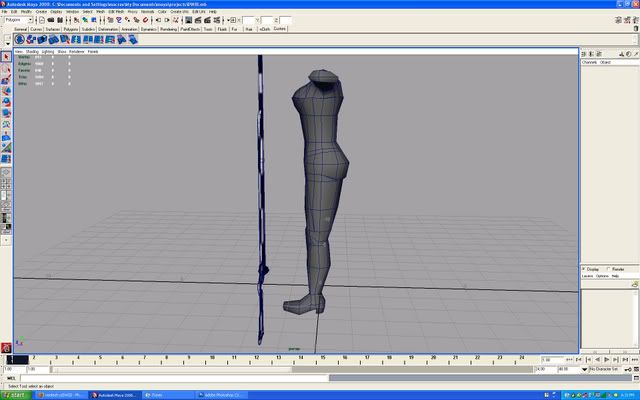
Task: Select the arrow Select tool in toolbox
Action: click(6, 57)
